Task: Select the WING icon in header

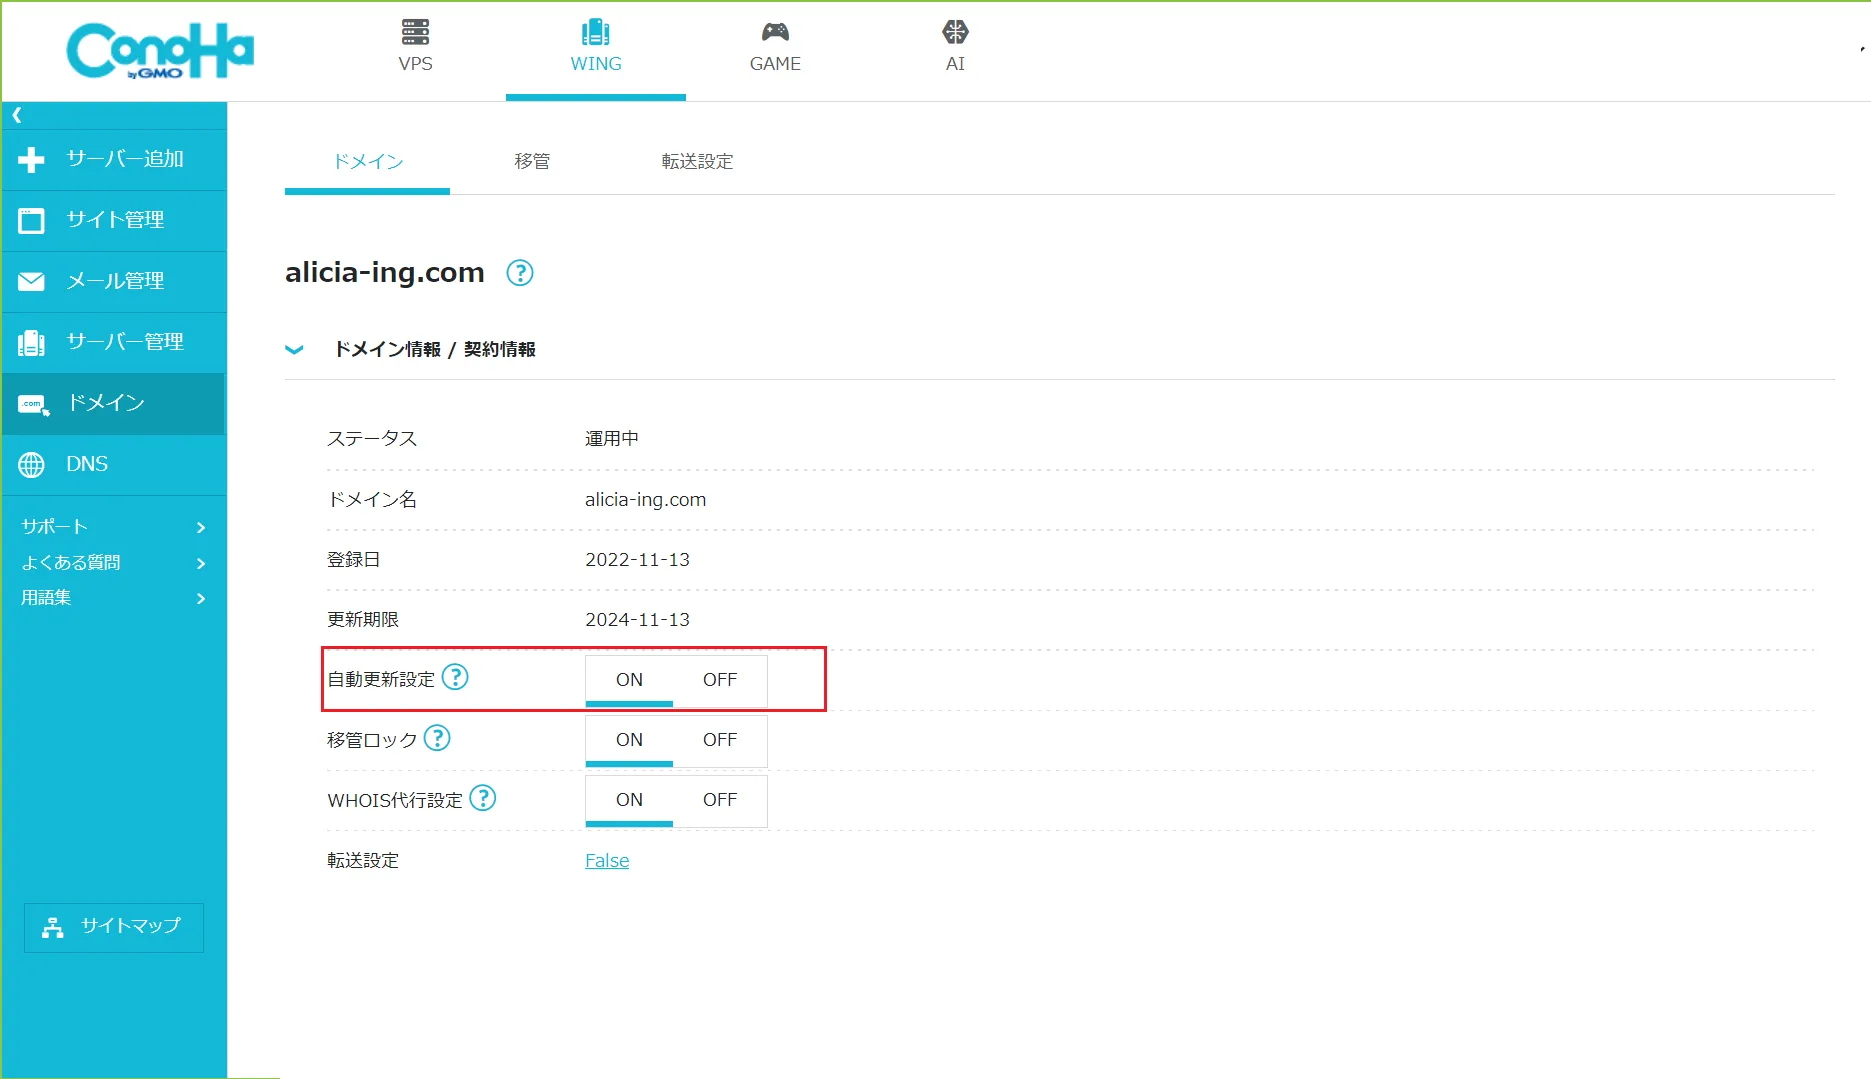Action: [596, 32]
